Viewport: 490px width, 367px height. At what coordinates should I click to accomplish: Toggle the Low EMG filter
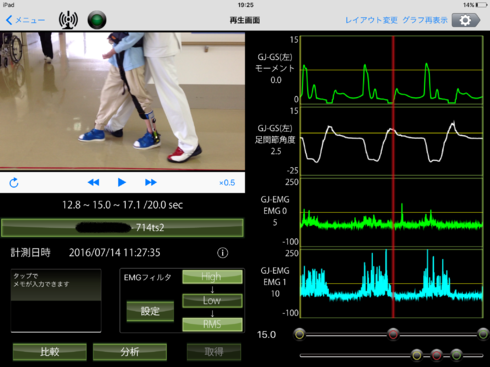tap(212, 301)
